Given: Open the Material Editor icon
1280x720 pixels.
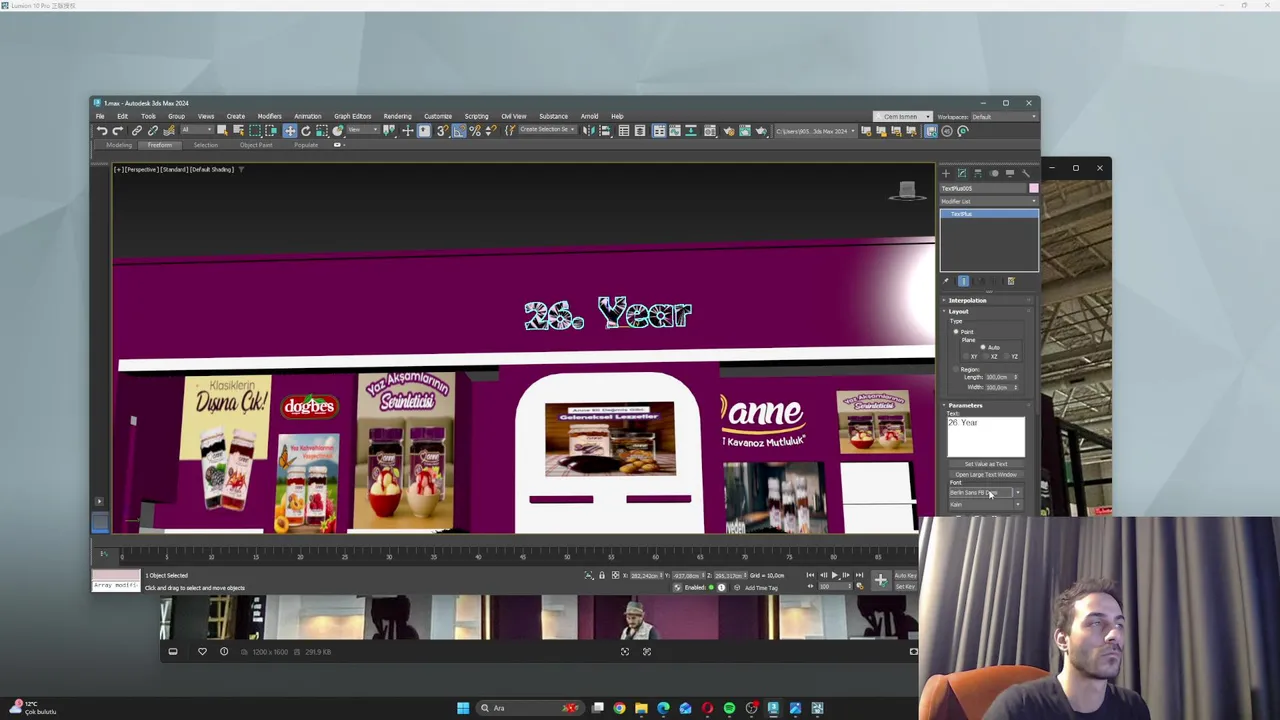Looking at the screenshot, I should pyautogui.click(x=710, y=131).
